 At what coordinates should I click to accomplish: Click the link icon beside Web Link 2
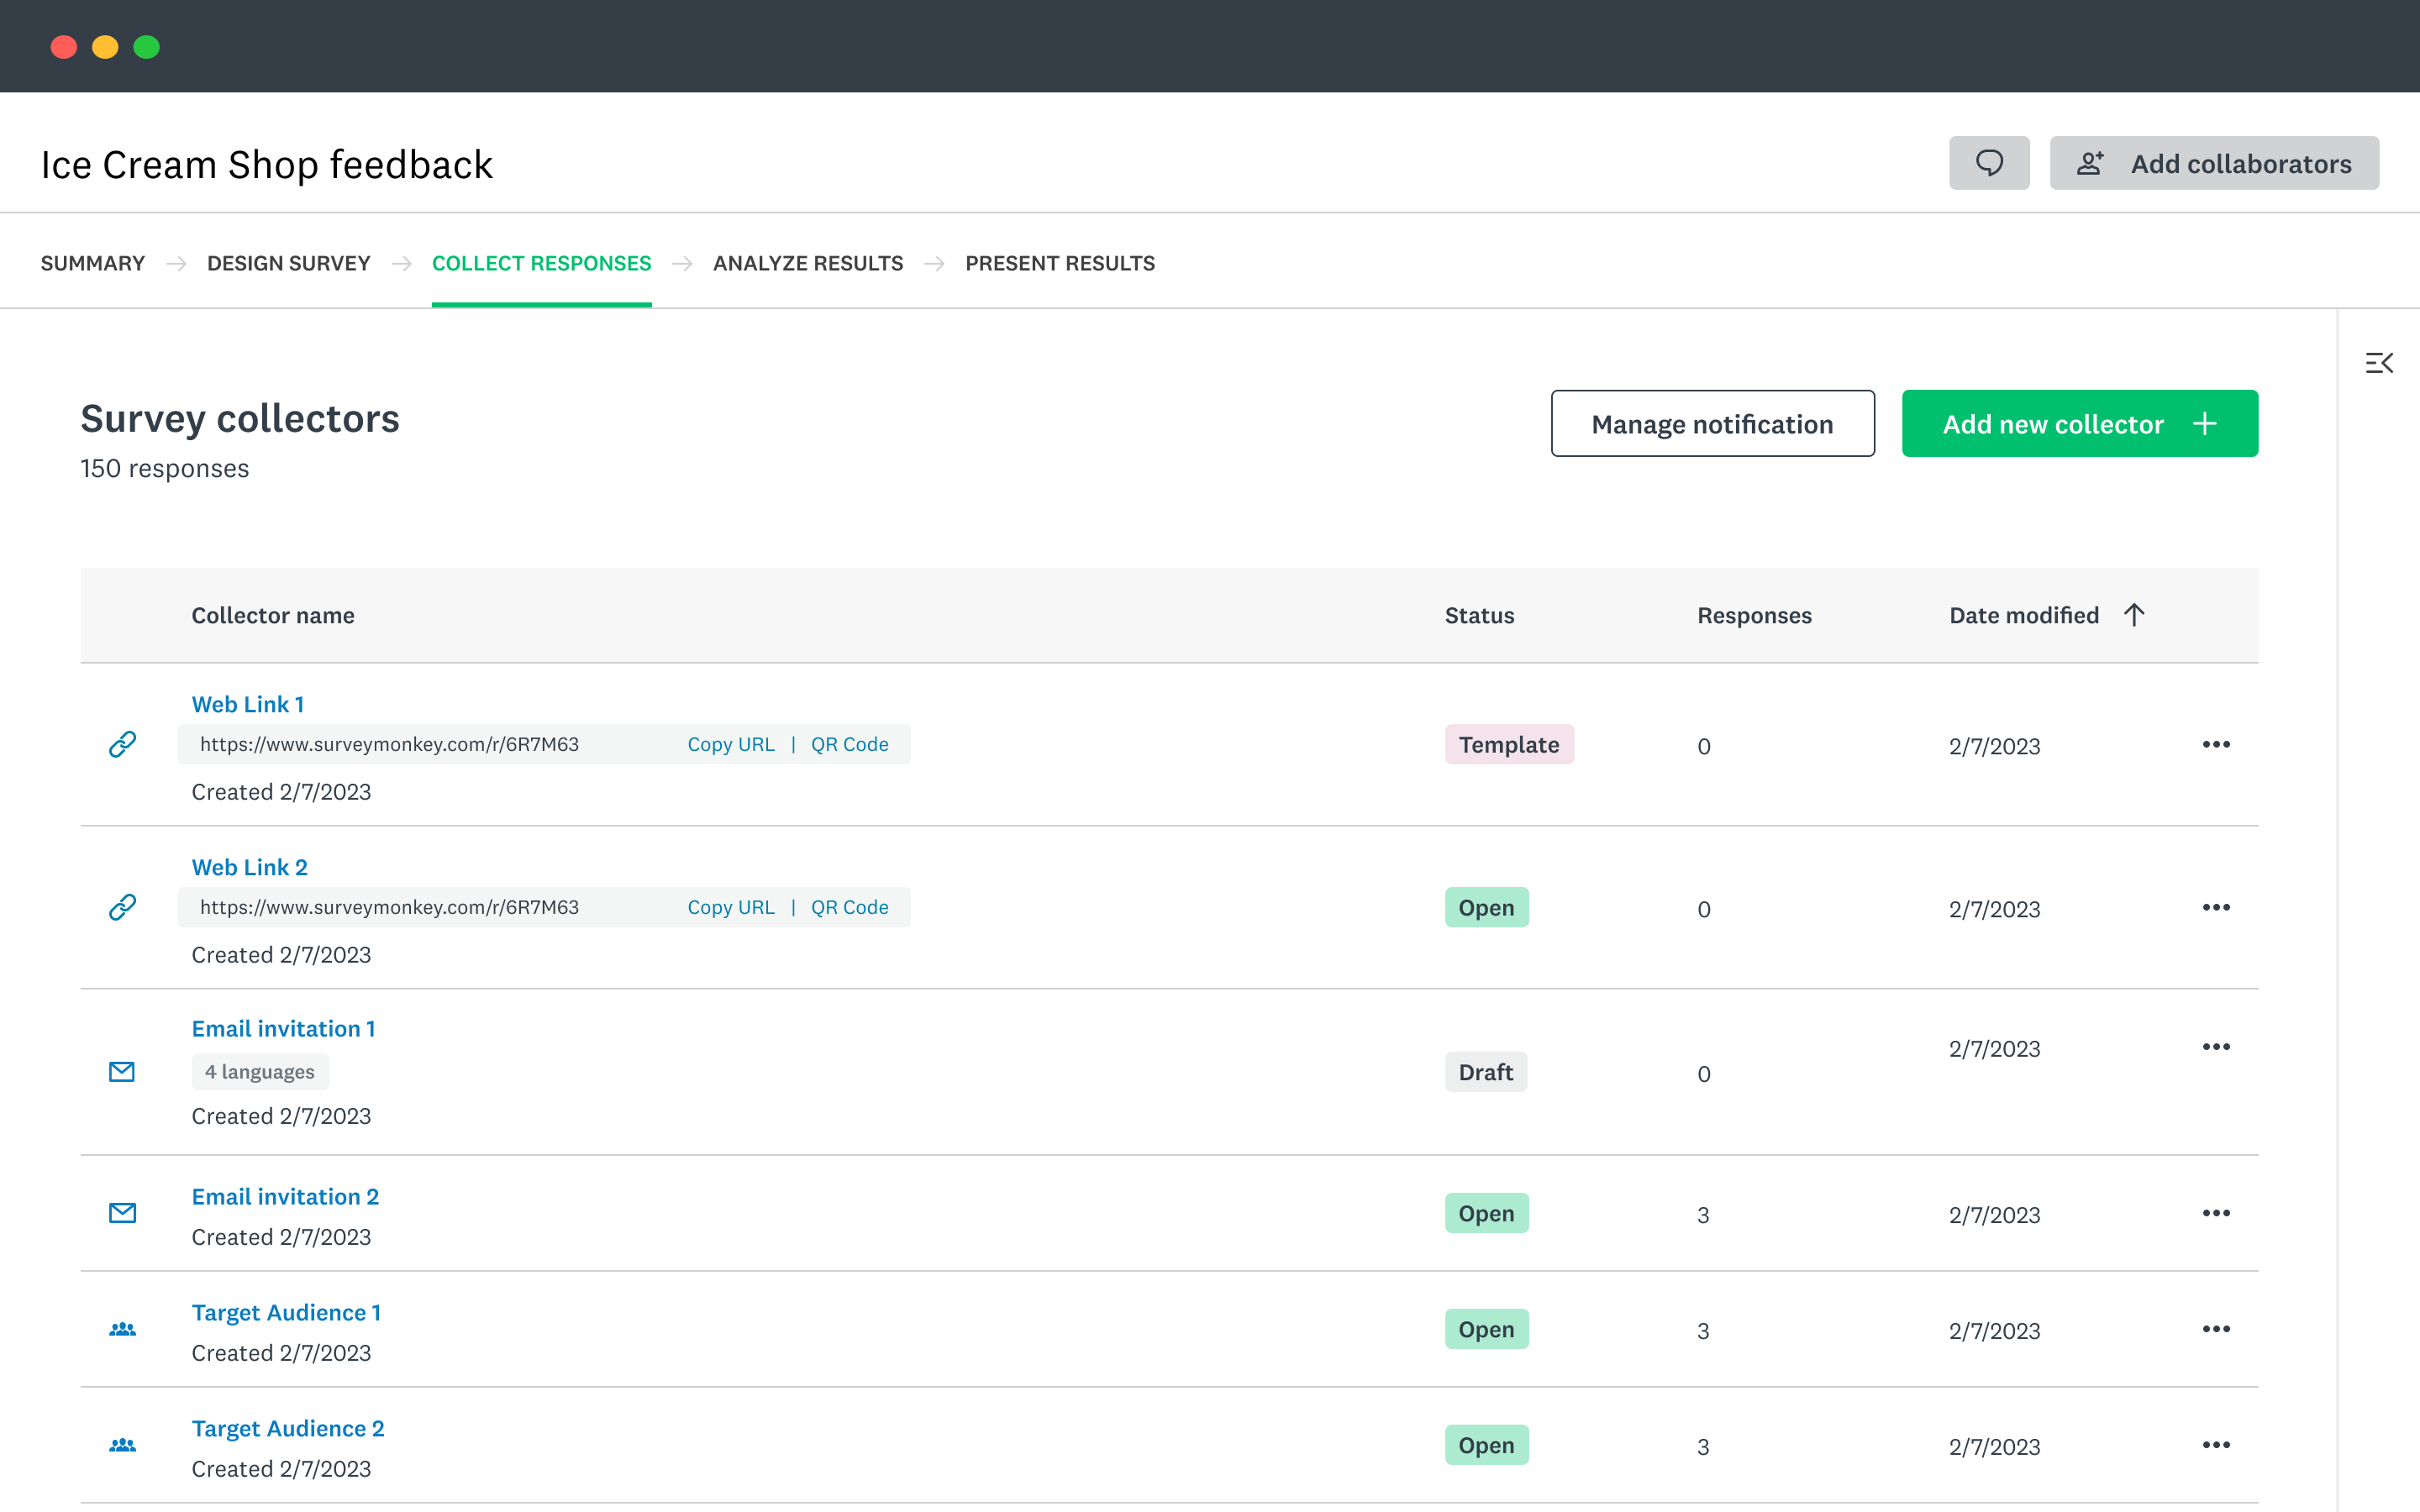click(122, 907)
